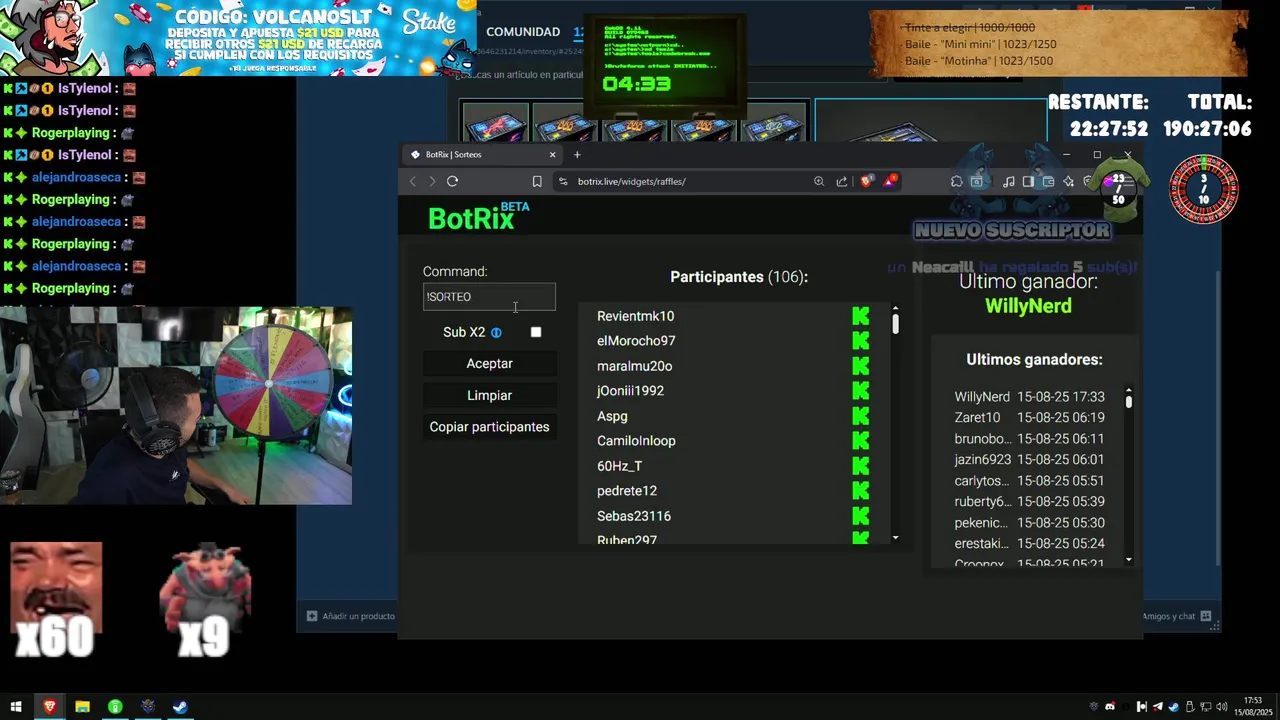Click the !SORTEO command input field
Screen dimensions: 1280x720
click(x=489, y=297)
